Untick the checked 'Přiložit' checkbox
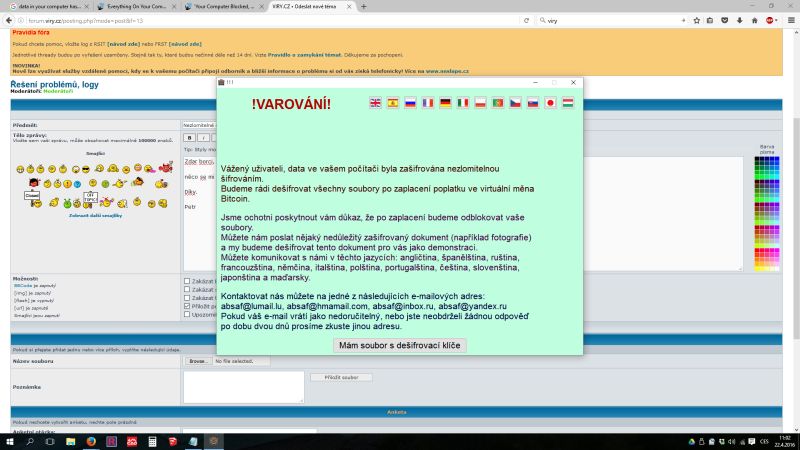The image size is (800, 450). [x=187, y=306]
